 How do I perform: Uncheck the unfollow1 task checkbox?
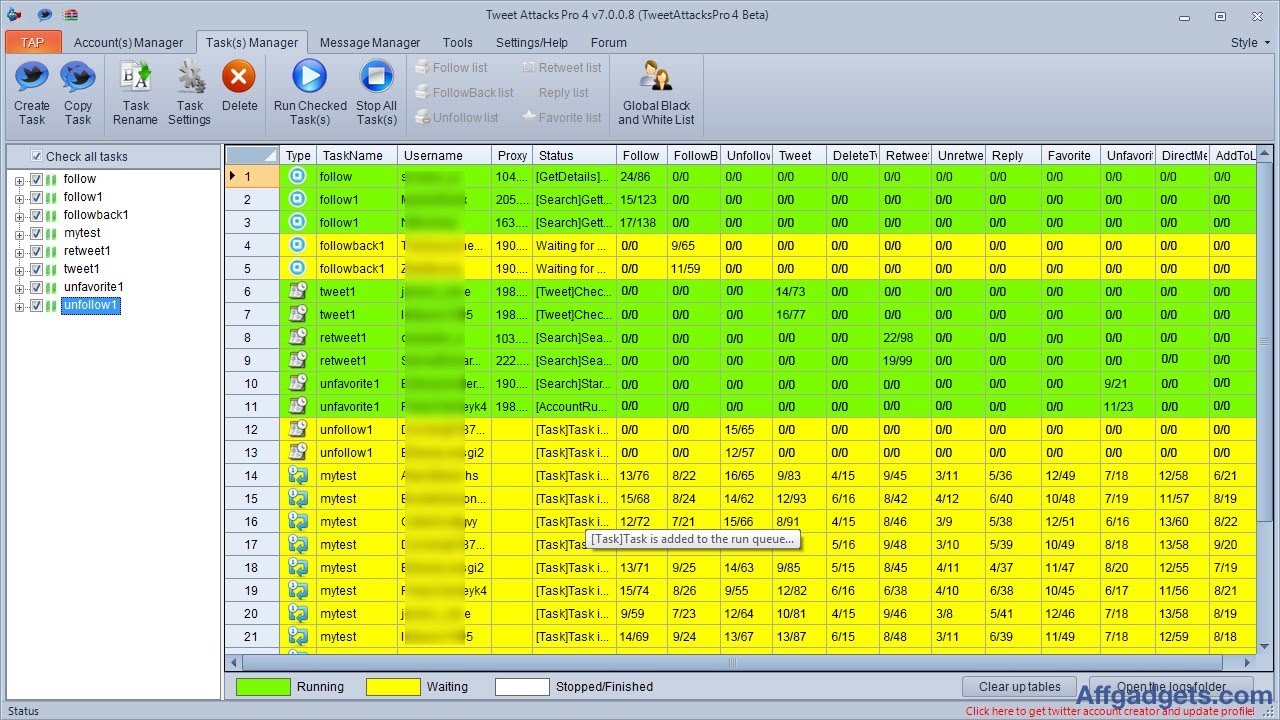[x=36, y=305]
